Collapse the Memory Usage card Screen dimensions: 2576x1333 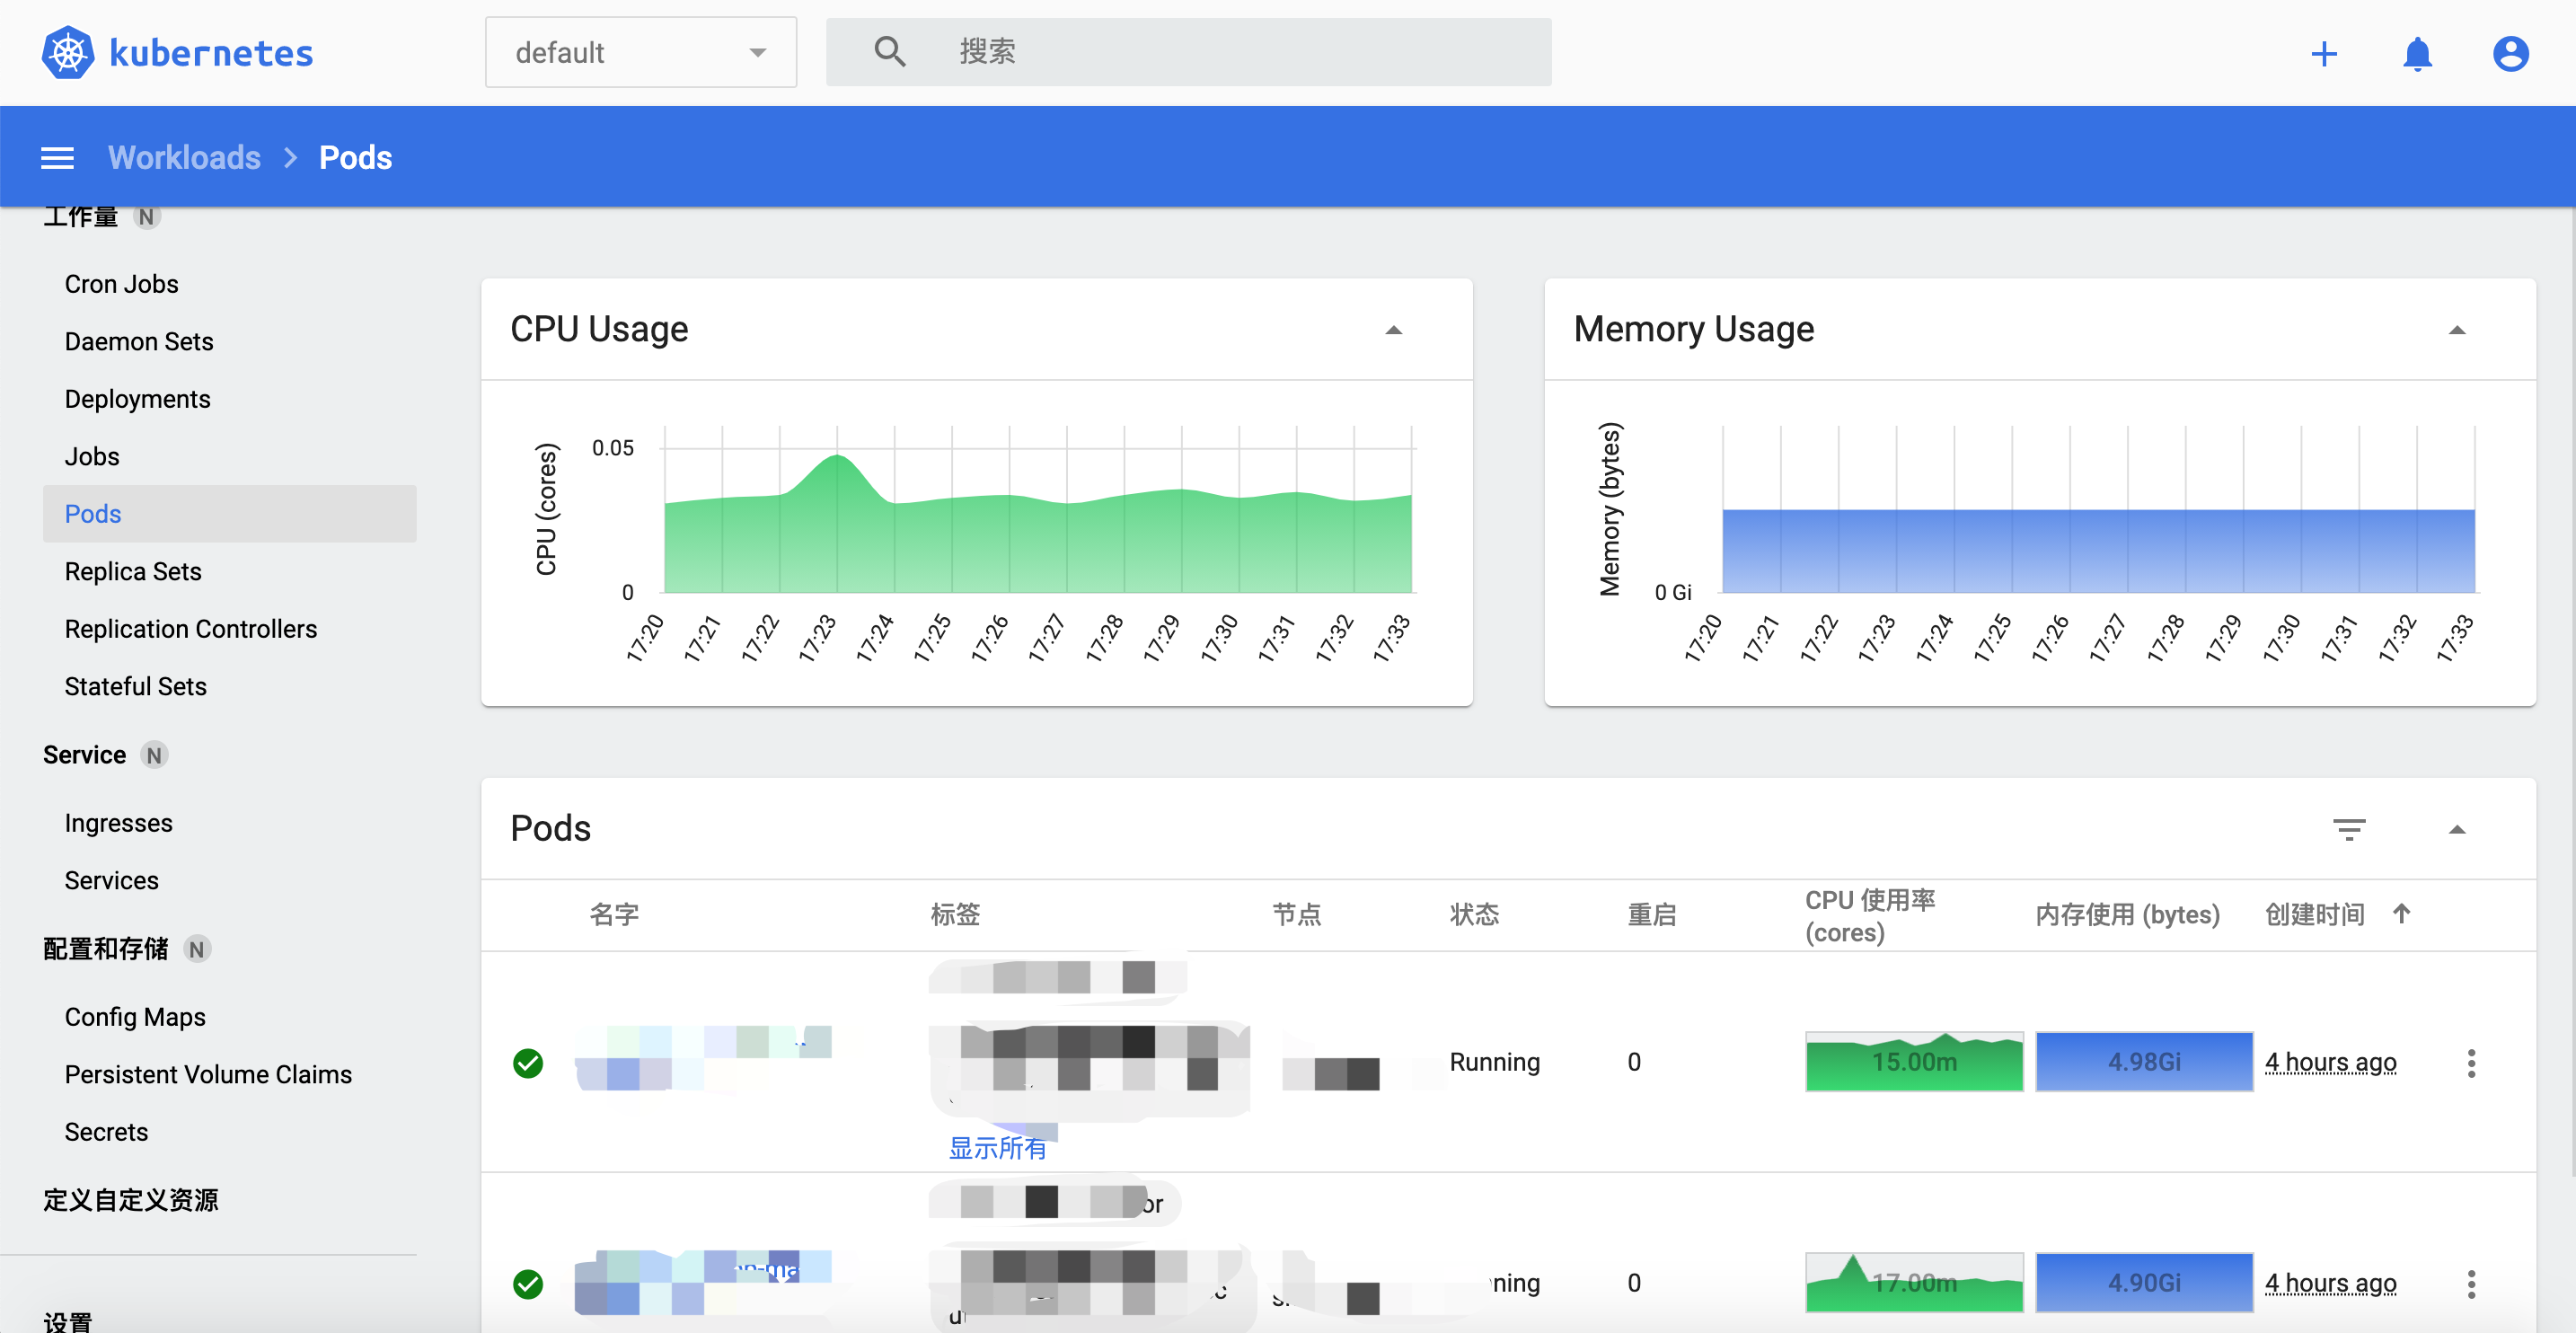2456,330
